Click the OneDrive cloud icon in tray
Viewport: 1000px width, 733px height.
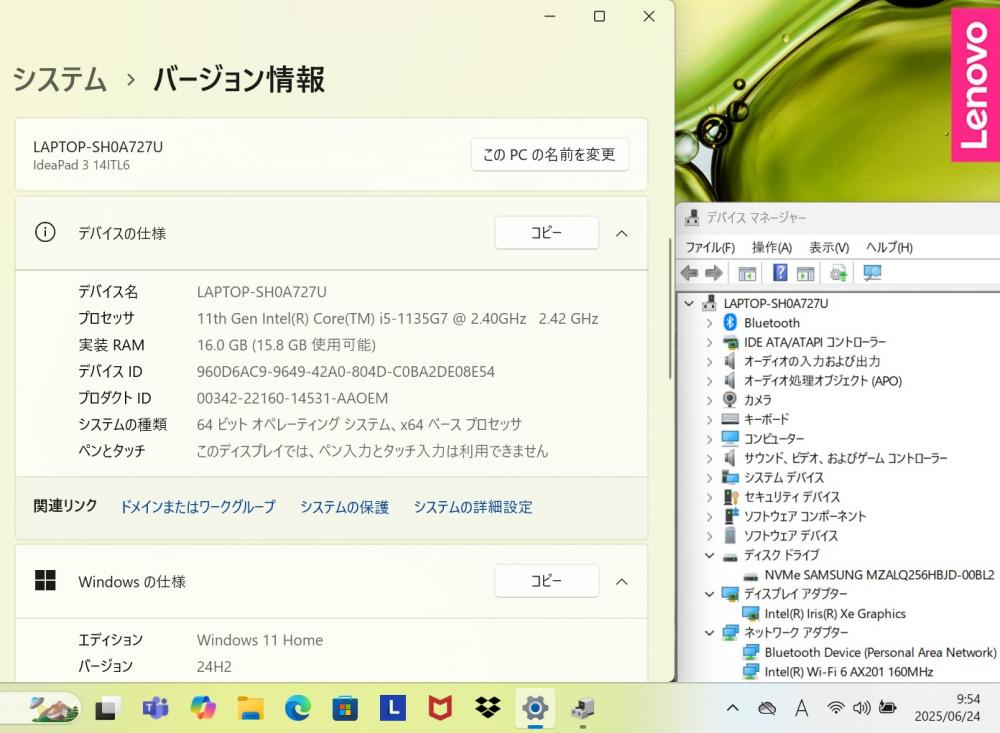tap(767, 708)
